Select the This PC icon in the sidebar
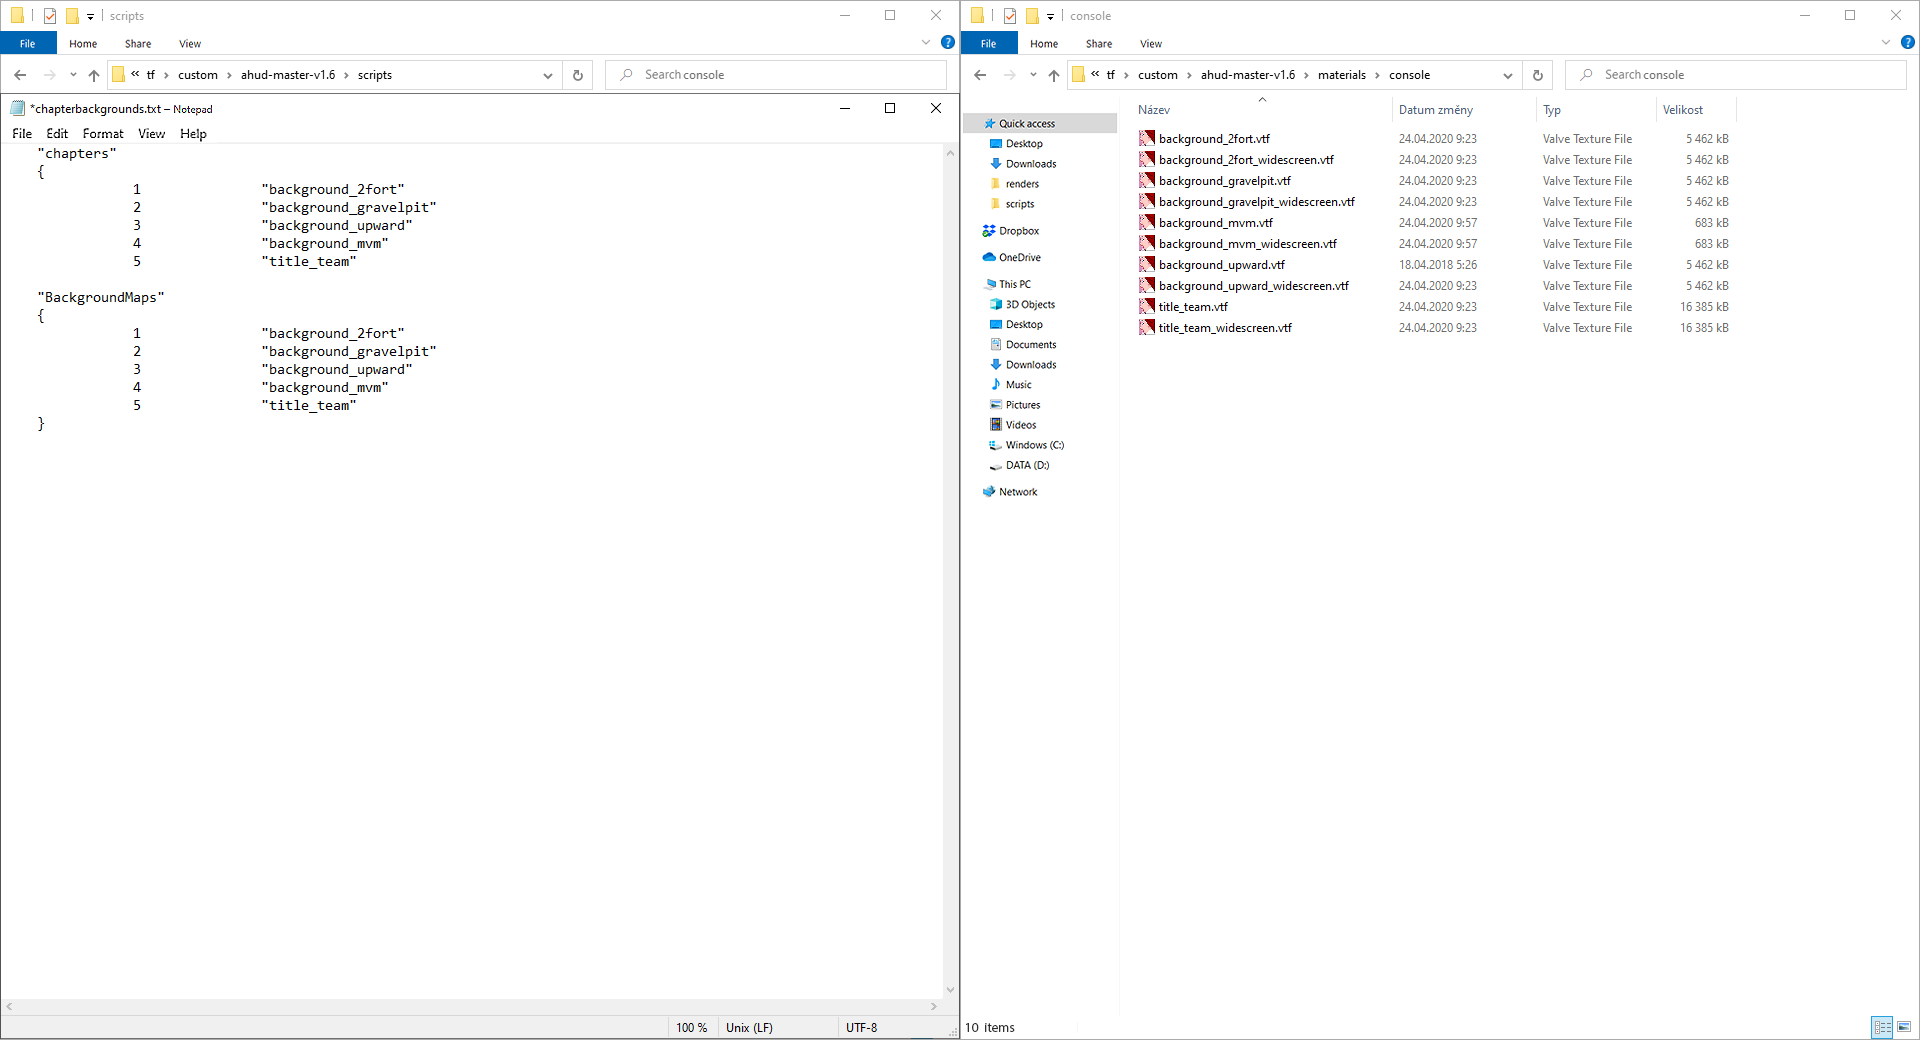 (990, 285)
